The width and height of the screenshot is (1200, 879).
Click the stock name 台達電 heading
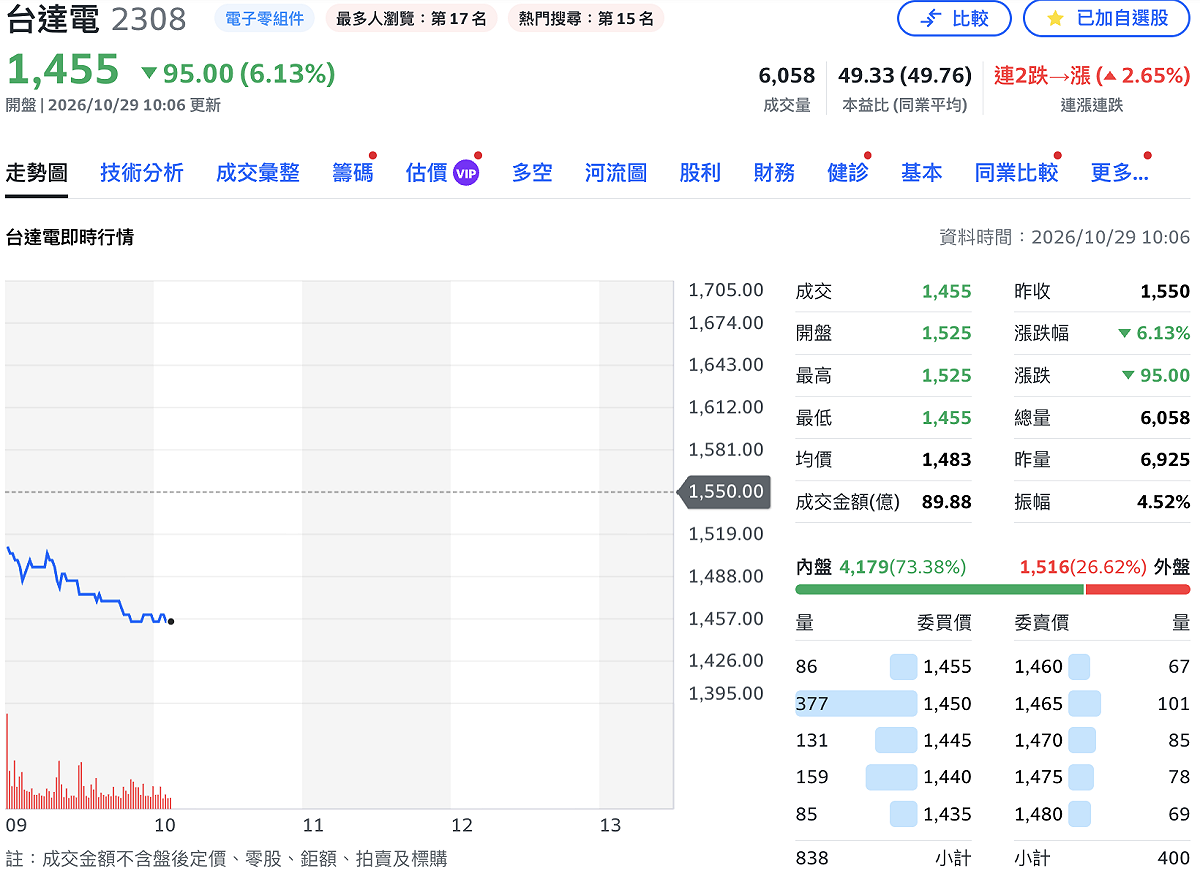click(53, 19)
